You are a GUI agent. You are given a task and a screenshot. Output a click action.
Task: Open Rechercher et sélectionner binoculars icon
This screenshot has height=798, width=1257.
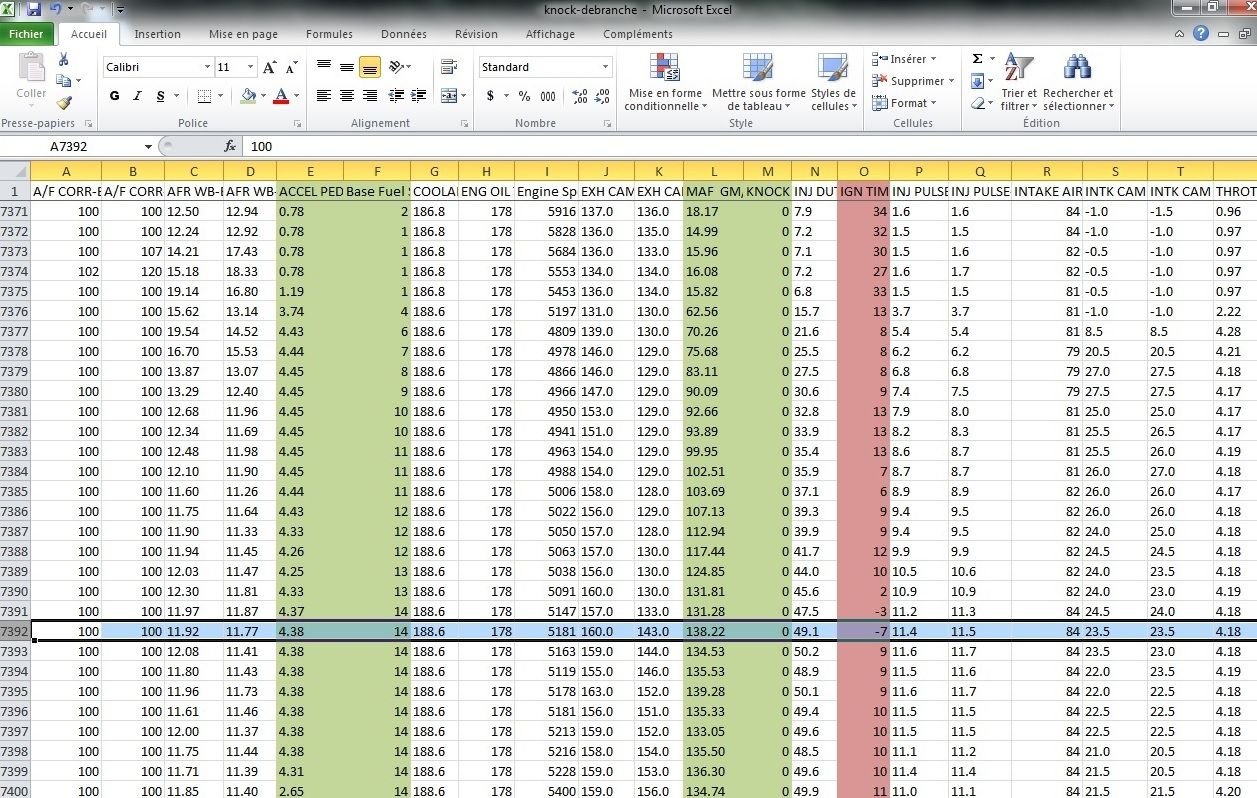pyautogui.click(x=1077, y=67)
